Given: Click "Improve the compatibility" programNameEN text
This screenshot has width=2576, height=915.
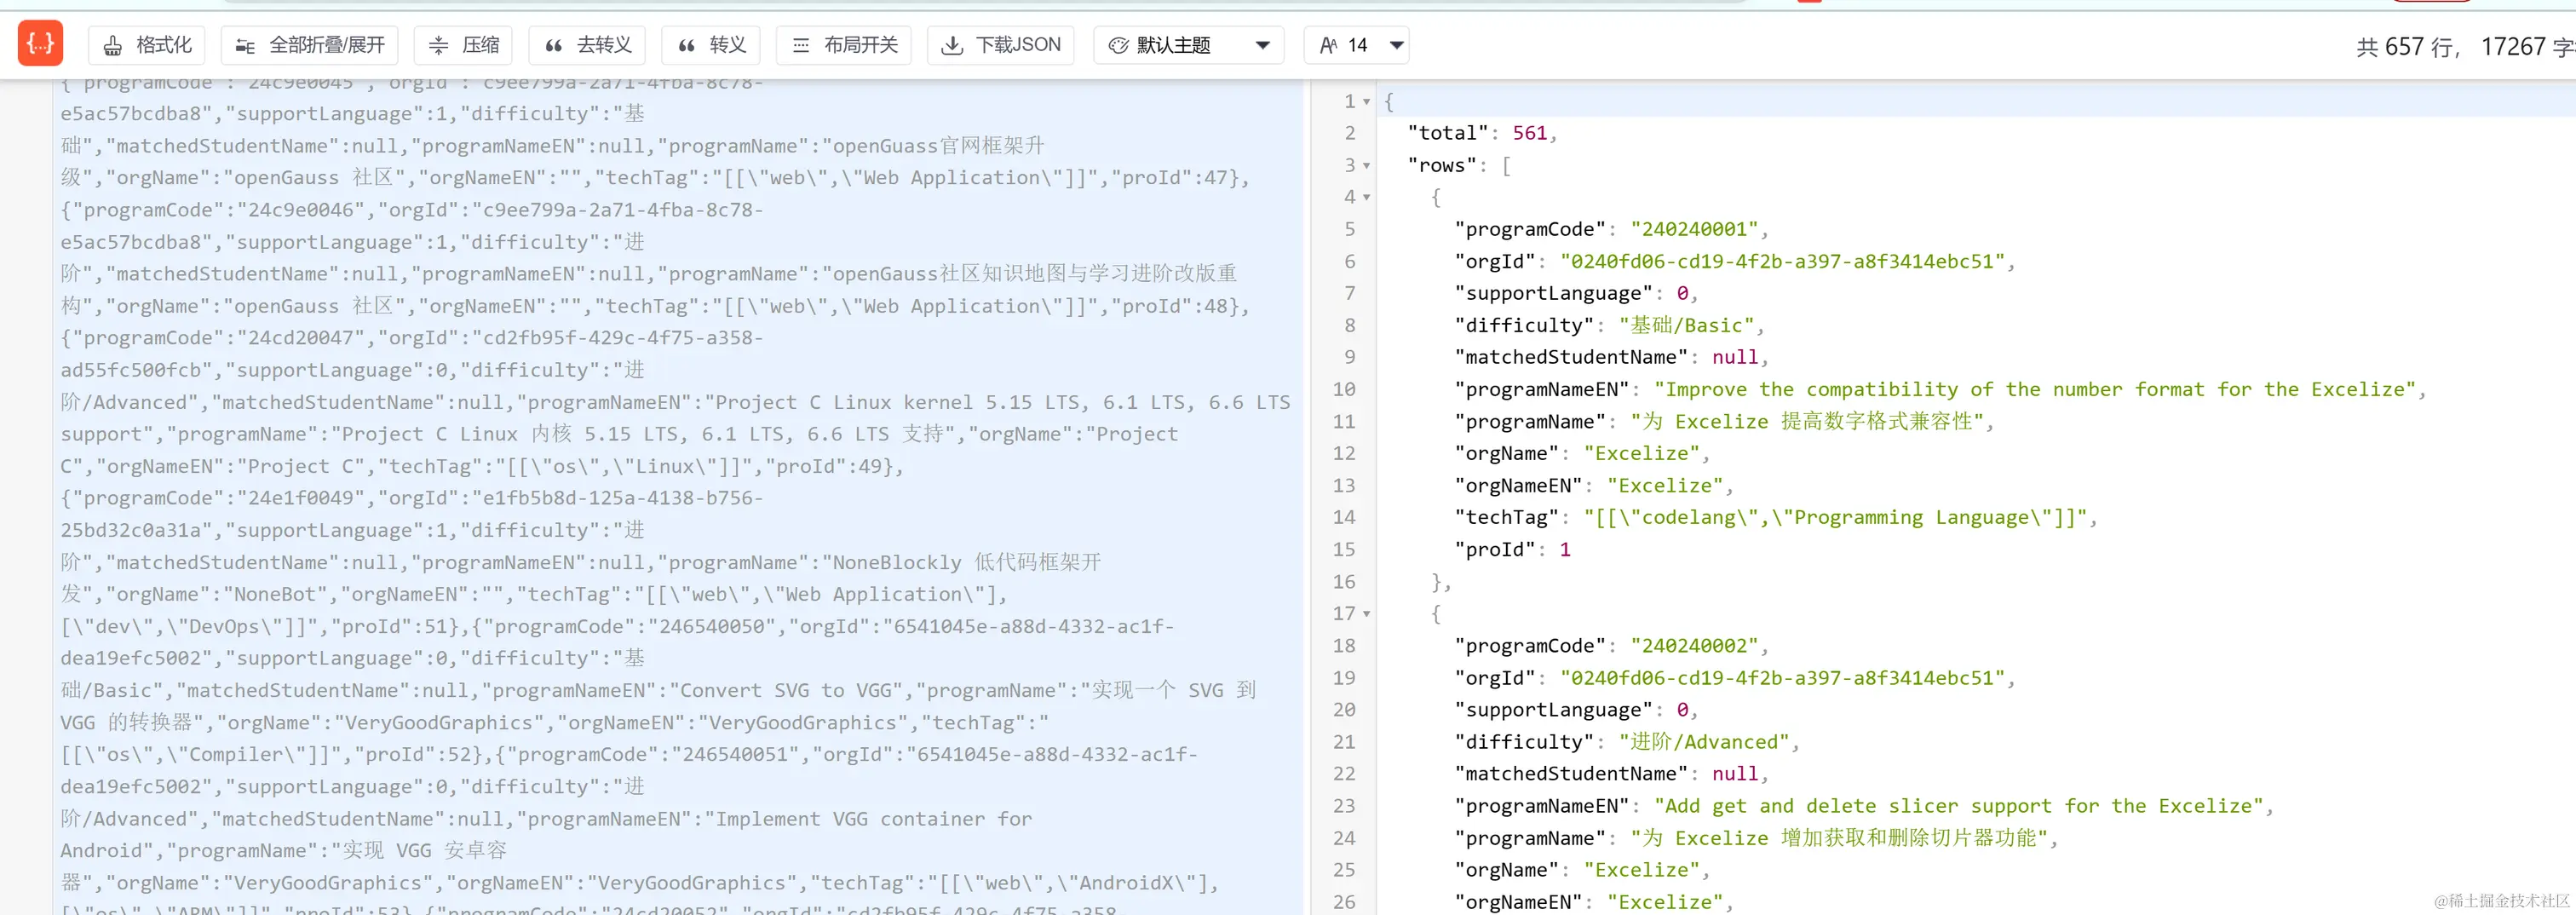Looking at the screenshot, I should [2035, 389].
